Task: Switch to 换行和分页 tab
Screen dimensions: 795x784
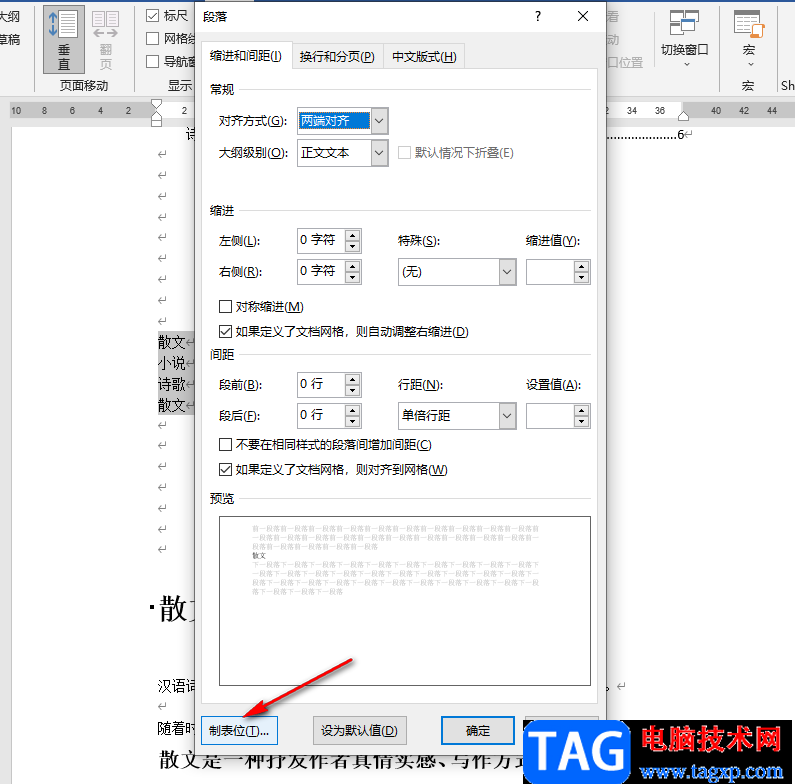Action: pyautogui.click(x=337, y=57)
